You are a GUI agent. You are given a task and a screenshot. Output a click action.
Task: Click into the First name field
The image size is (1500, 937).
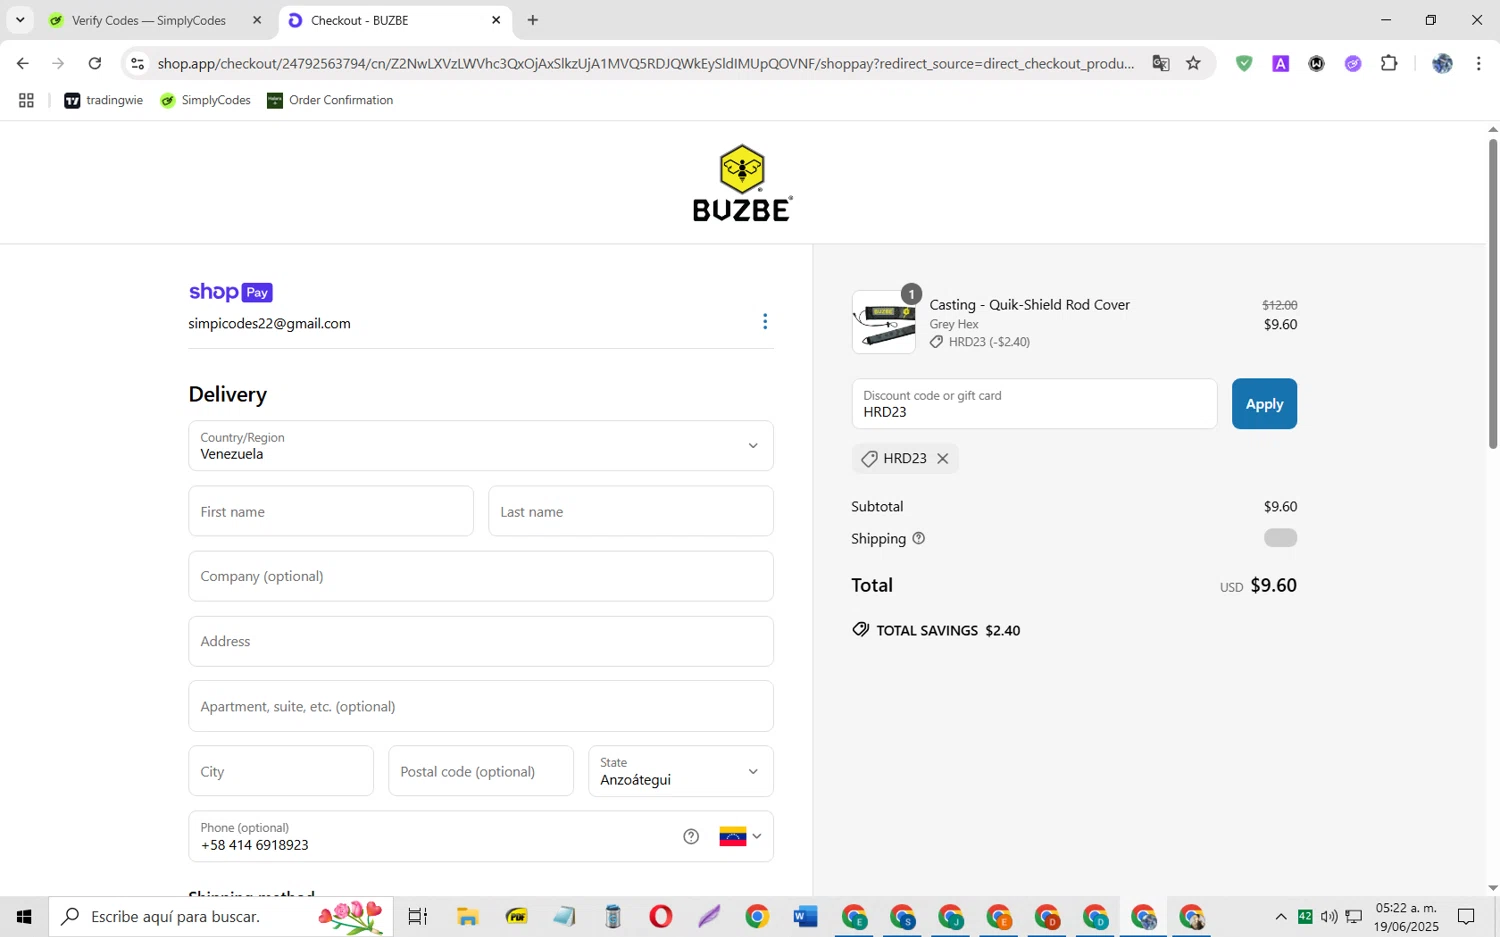coord(331,511)
